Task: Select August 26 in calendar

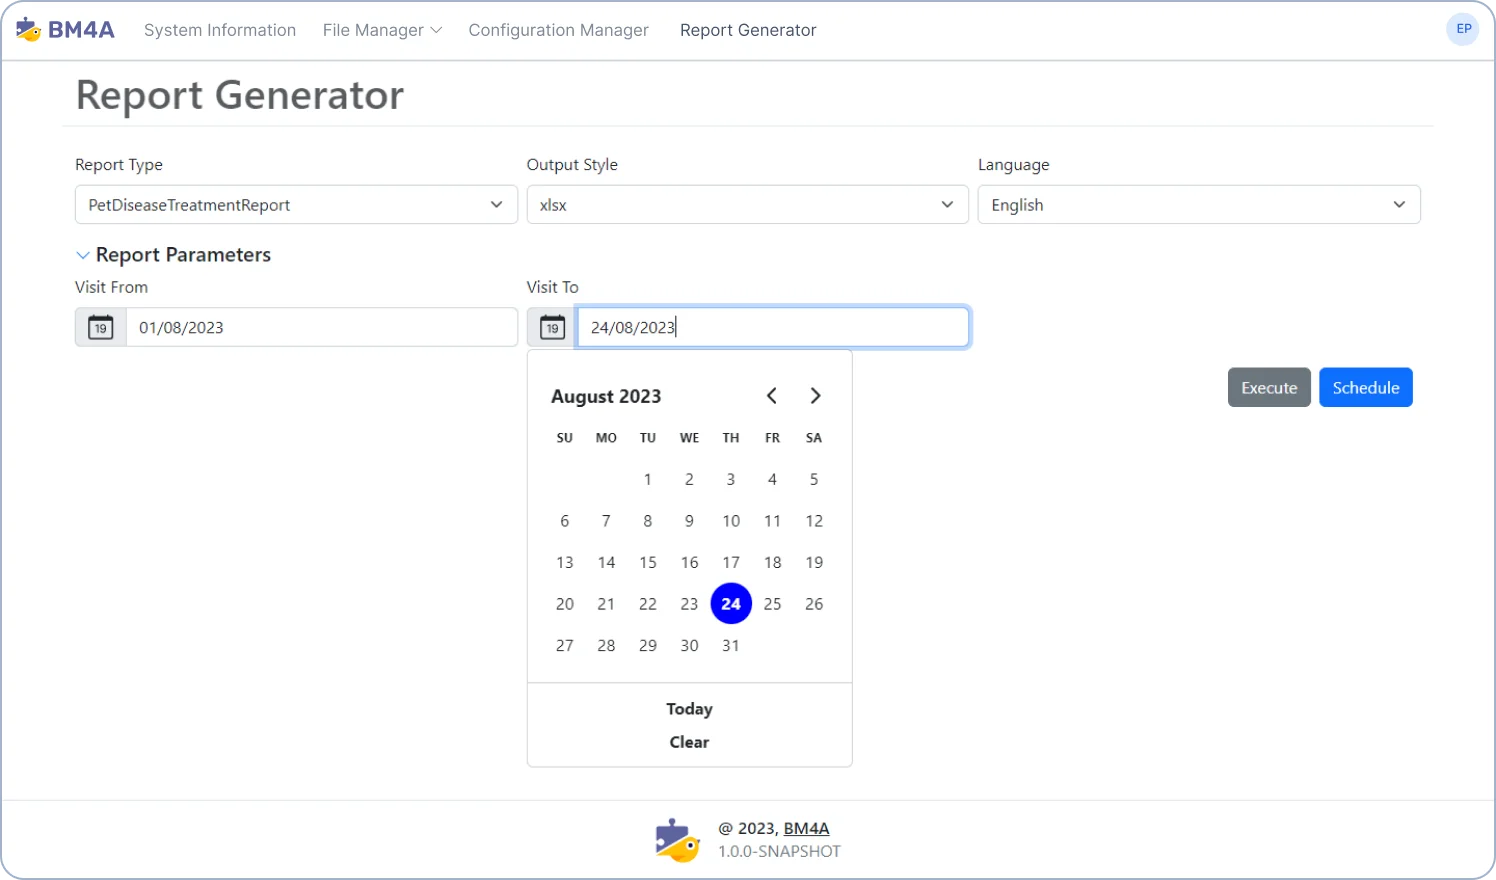Action: 814,604
